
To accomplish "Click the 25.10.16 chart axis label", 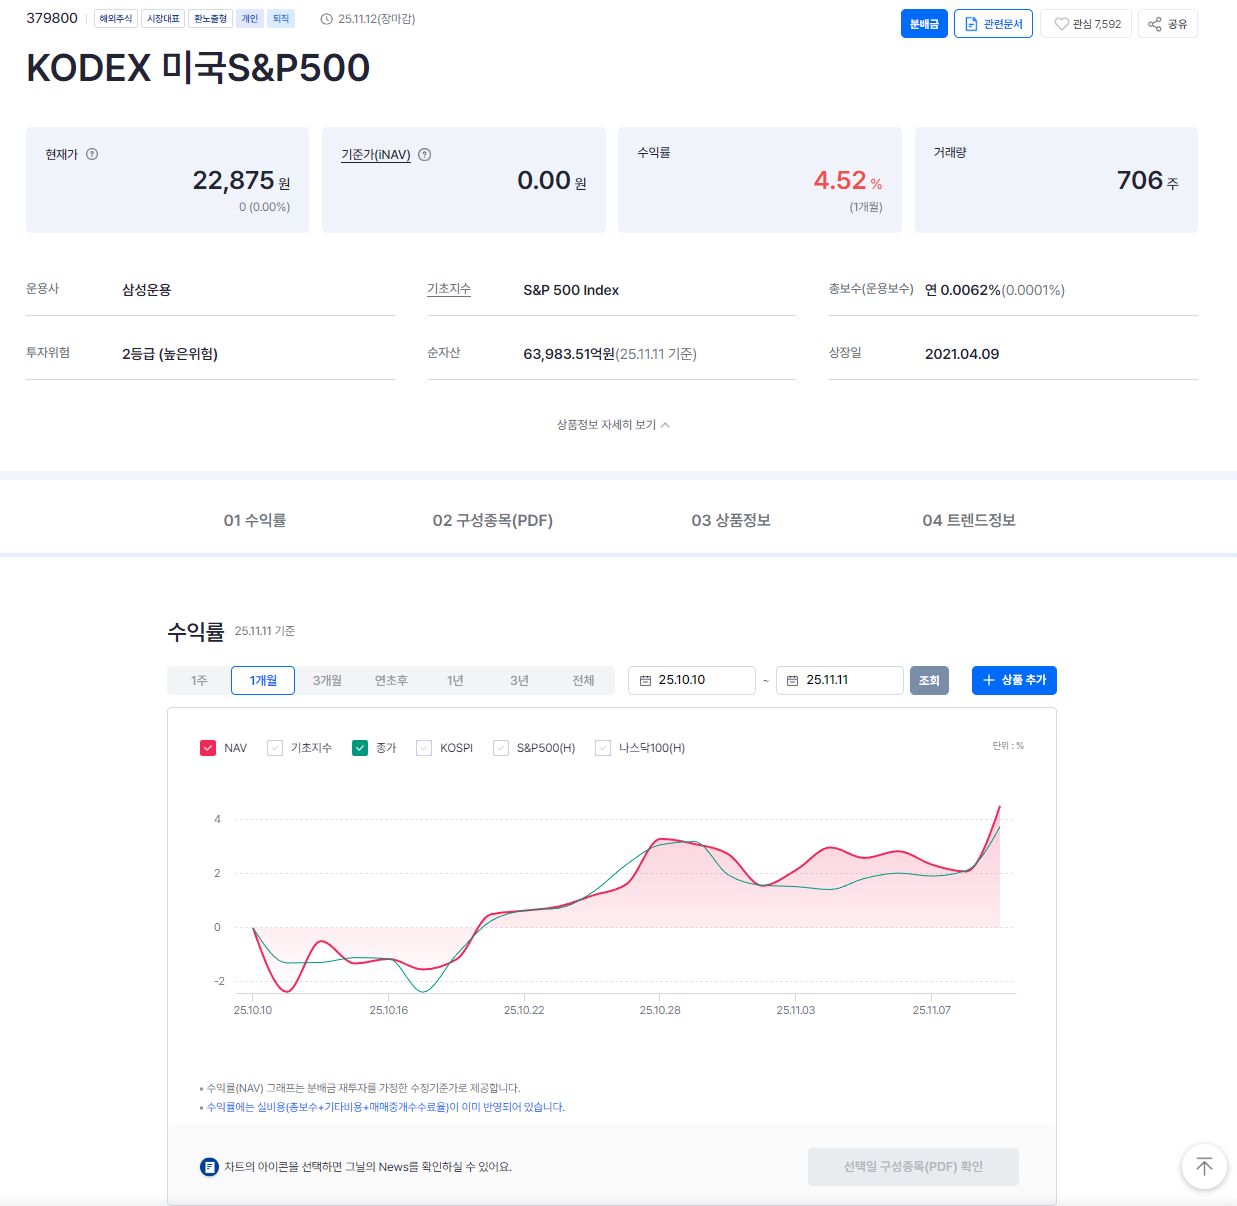I will point(389,1010).
